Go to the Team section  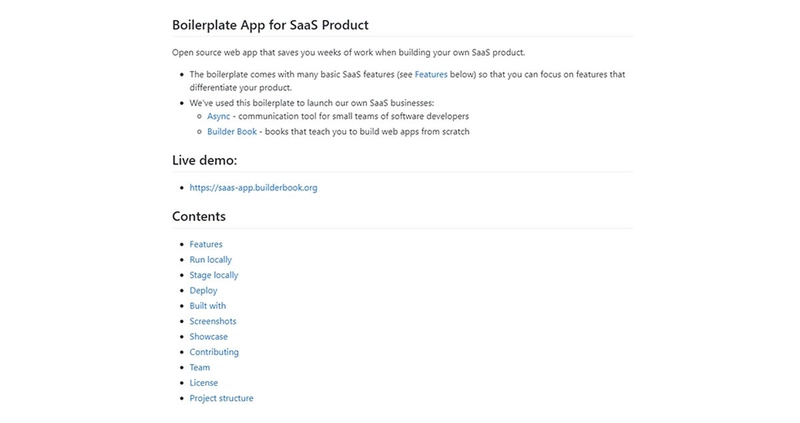[199, 367]
